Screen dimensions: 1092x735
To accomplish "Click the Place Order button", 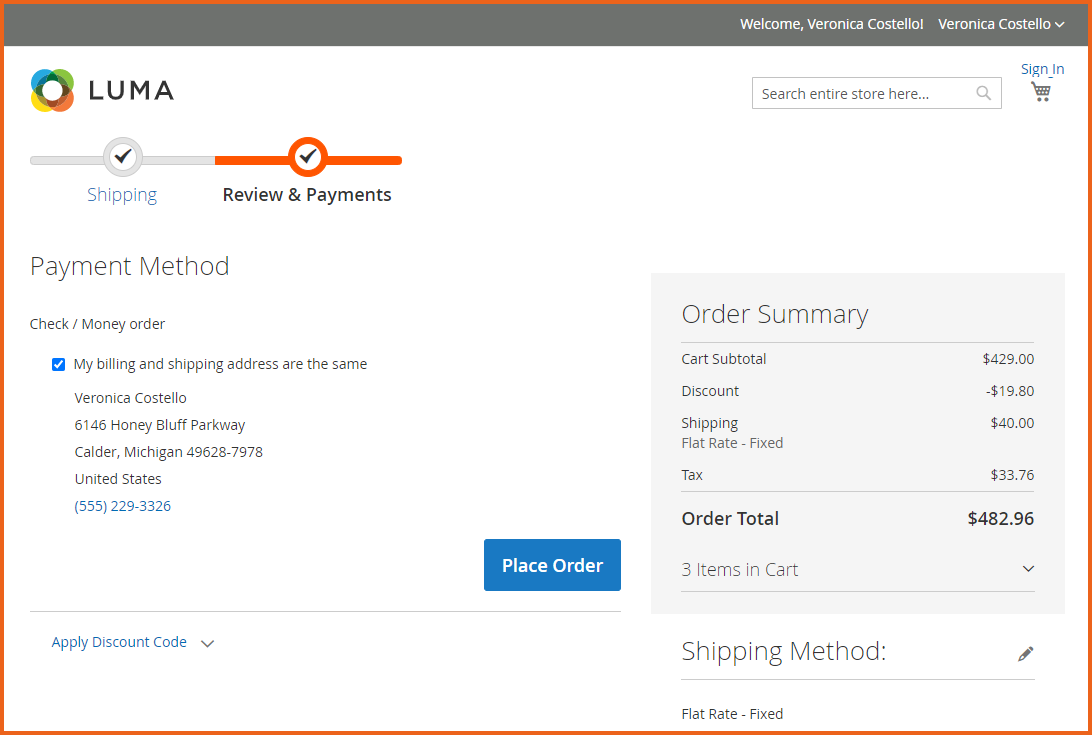I will coord(552,565).
